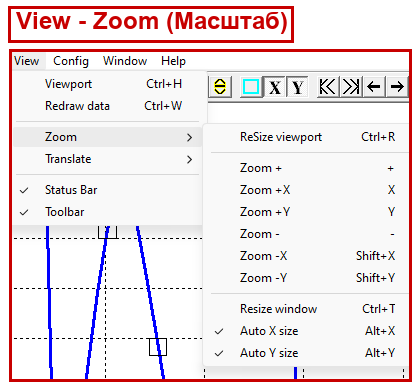Choose the Zoom -X entry
420x390 pixels.
(x=306, y=256)
